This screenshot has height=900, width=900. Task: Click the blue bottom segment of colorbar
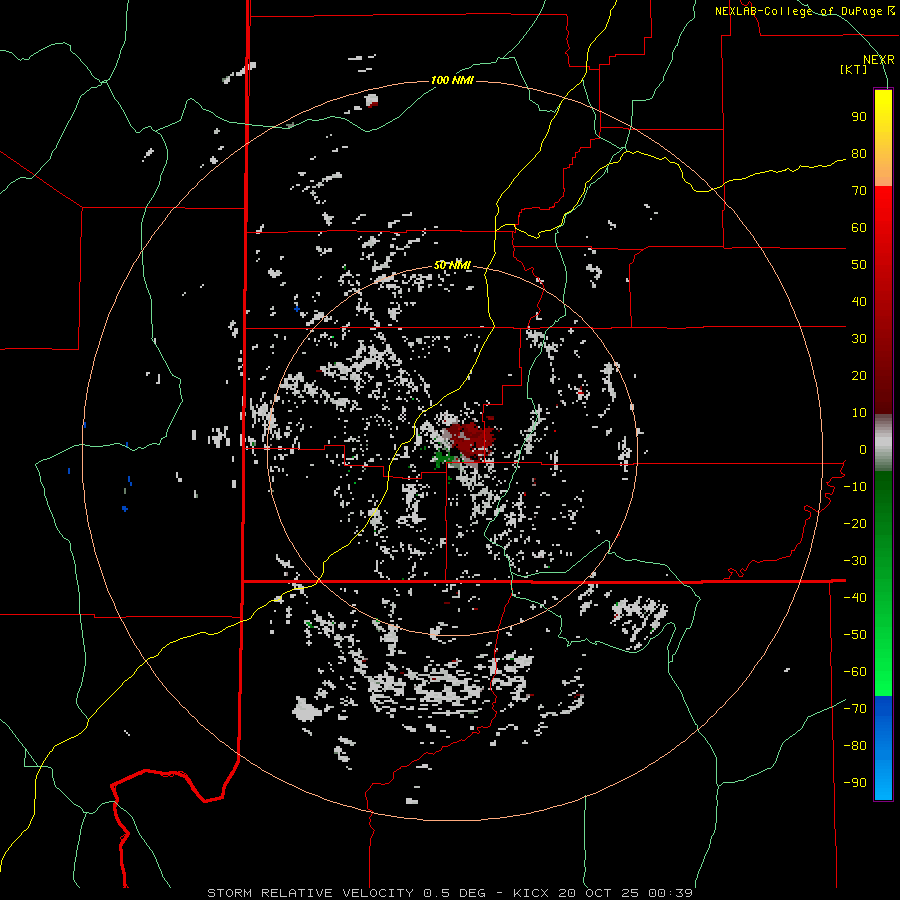[x=883, y=748]
